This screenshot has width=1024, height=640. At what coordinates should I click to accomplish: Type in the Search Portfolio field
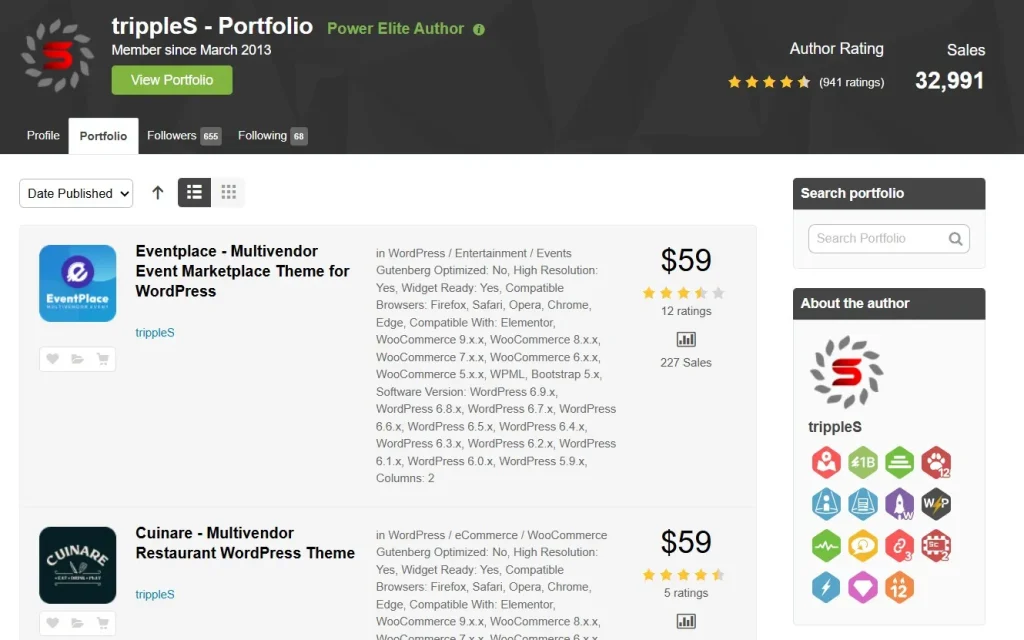(x=878, y=239)
